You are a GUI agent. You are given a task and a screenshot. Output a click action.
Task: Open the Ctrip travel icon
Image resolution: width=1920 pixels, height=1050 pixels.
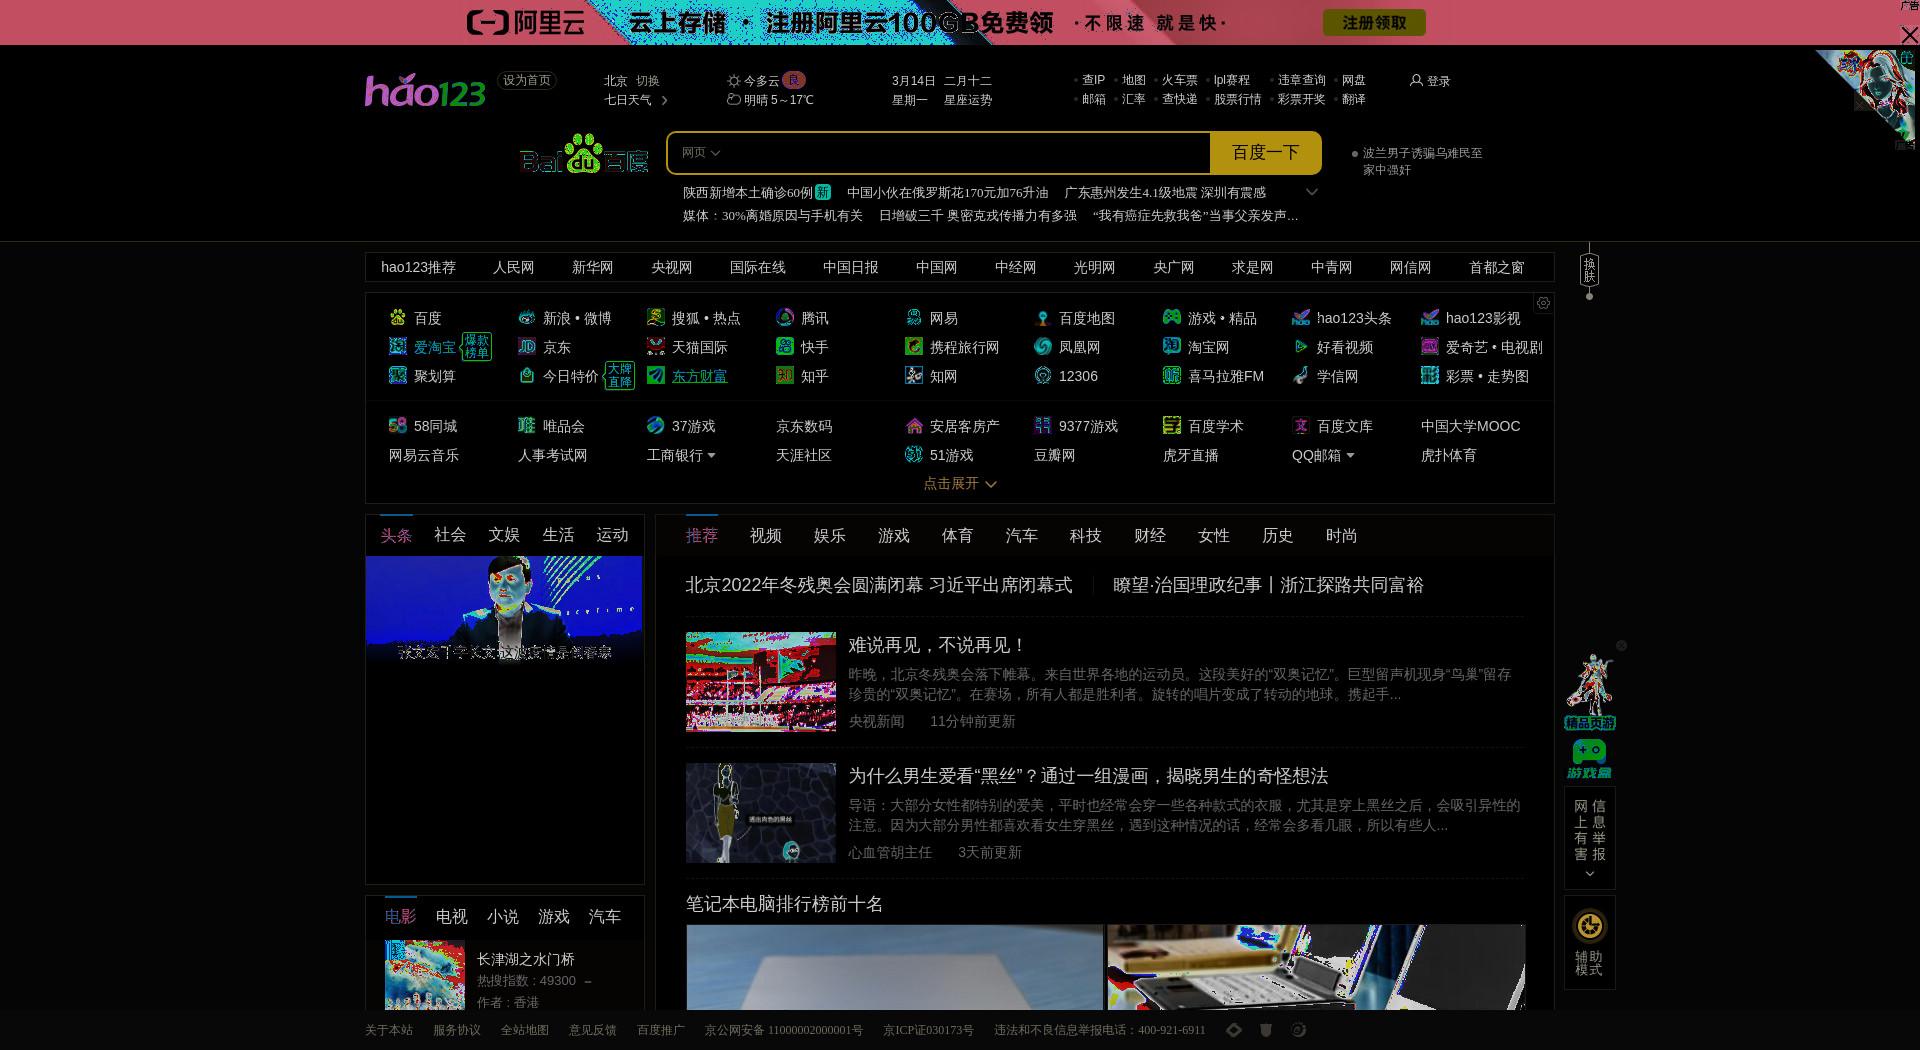click(914, 347)
